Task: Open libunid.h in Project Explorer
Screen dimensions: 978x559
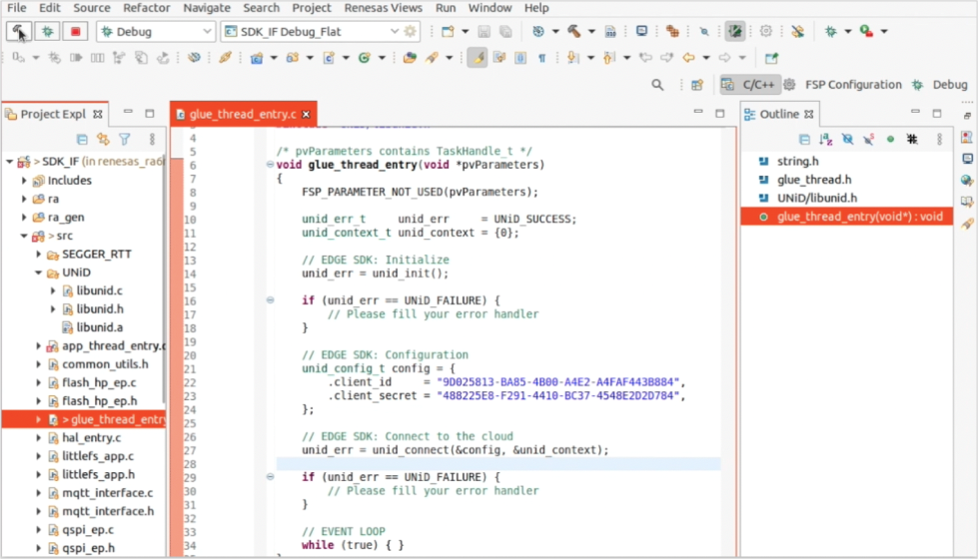Action: click(99, 309)
